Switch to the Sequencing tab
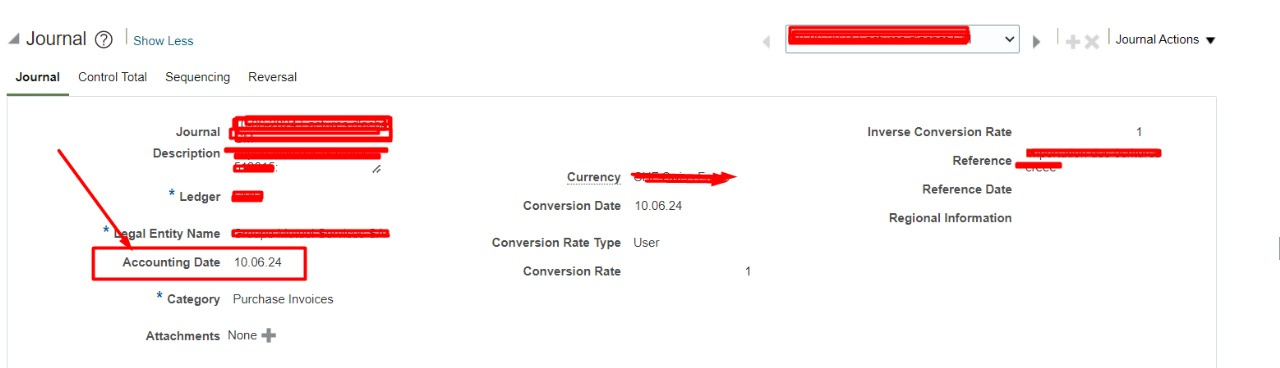The height and width of the screenshot is (368, 1280). [x=198, y=77]
